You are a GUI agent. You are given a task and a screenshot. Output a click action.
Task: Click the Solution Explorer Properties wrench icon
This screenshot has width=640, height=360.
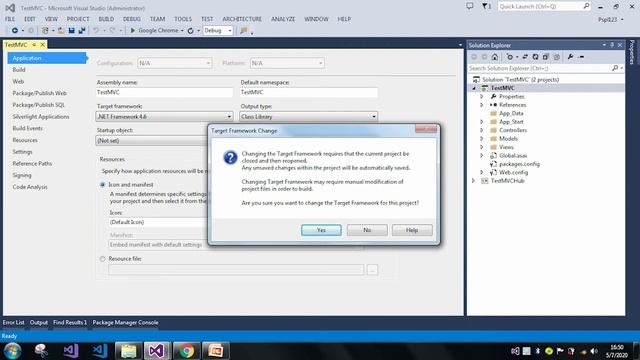(x=570, y=57)
